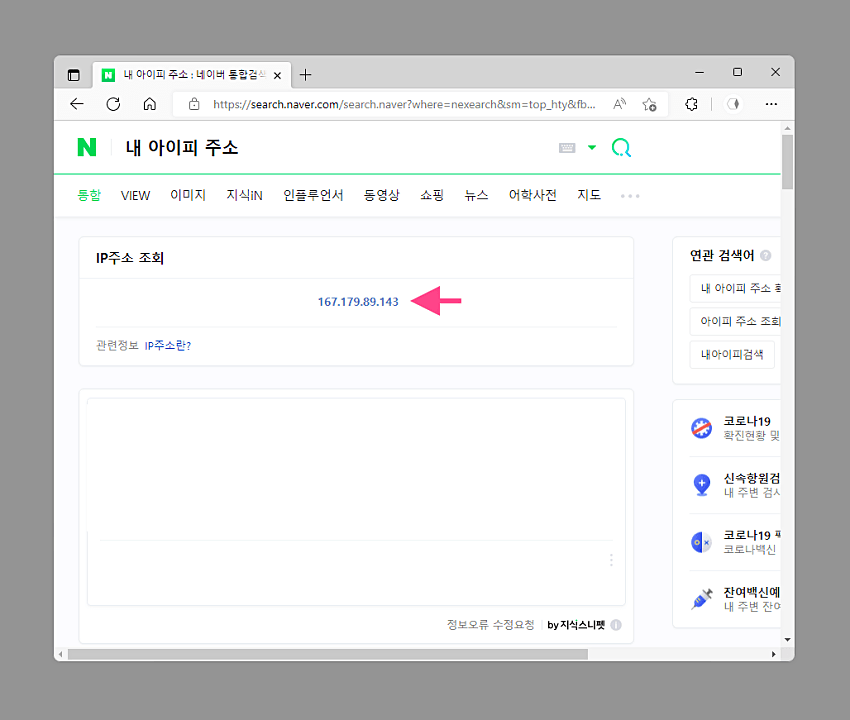Select the 코로나19 확진현황 icon
The height and width of the screenshot is (720, 850).
[x=701, y=427]
